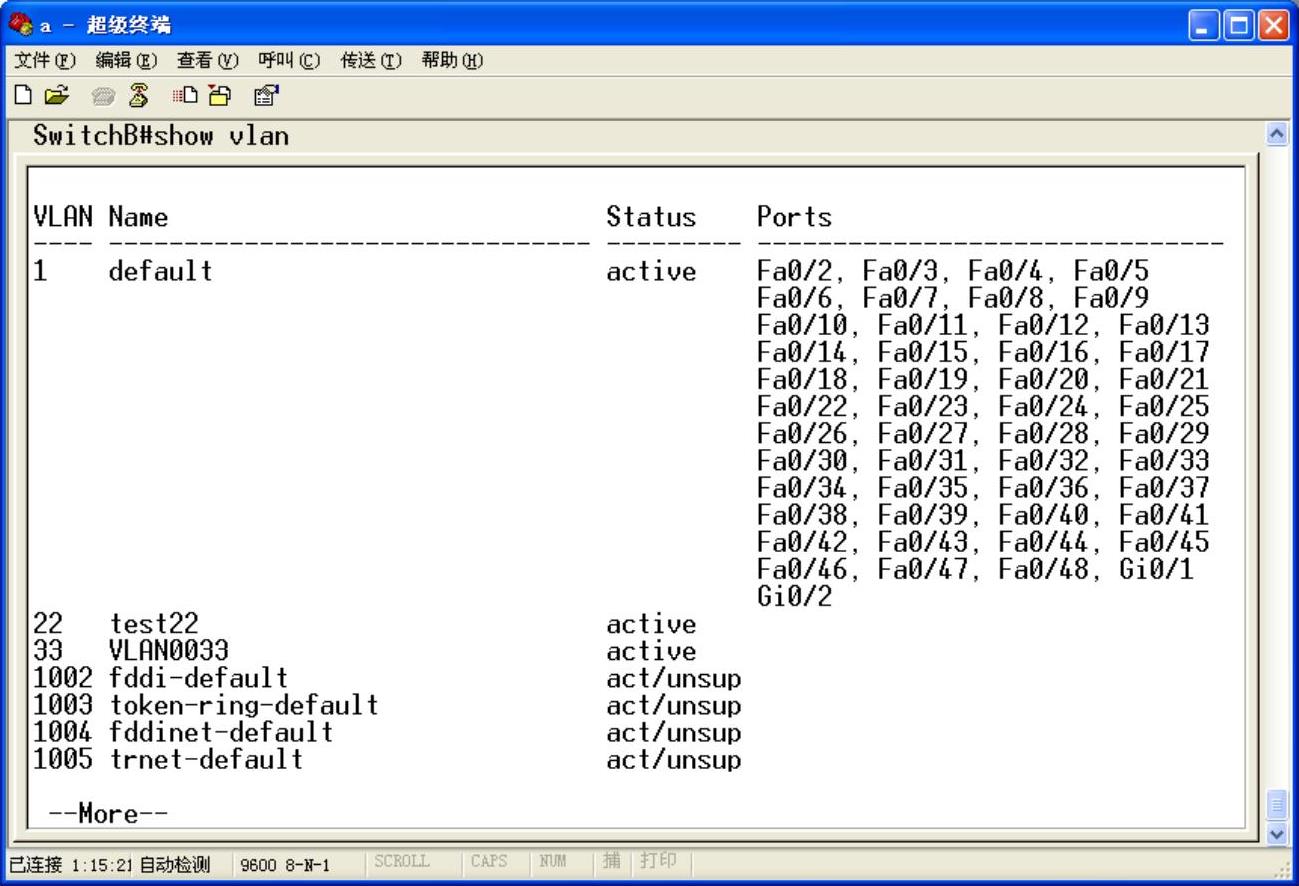Open the 文件(F) menu
Screen dimensions: 1299x886
tap(44, 61)
